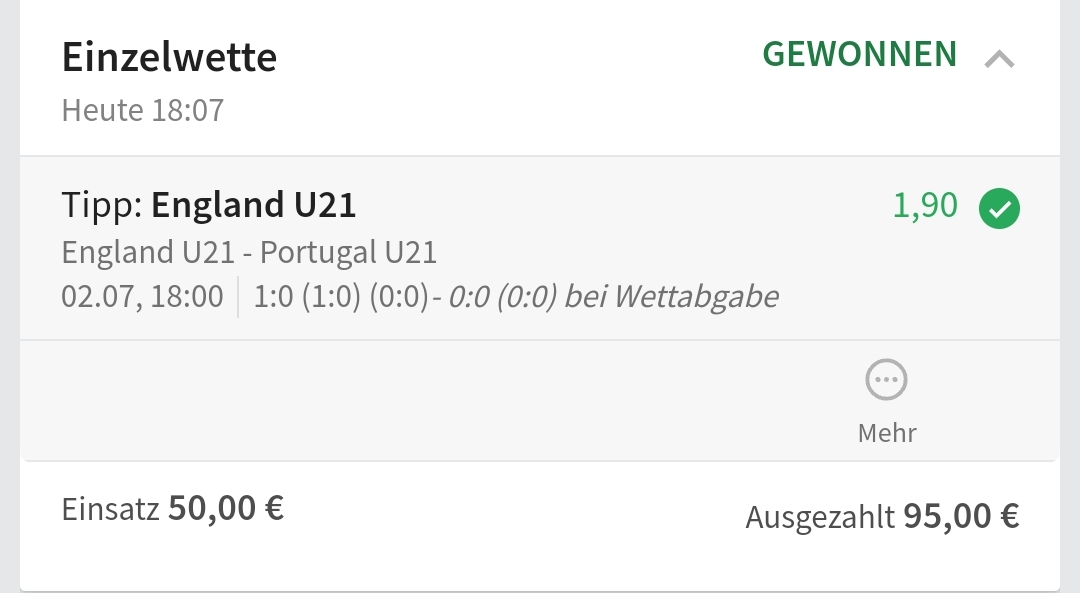Click the Einsatz label
This screenshot has height=593, width=1080.
[110, 509]
